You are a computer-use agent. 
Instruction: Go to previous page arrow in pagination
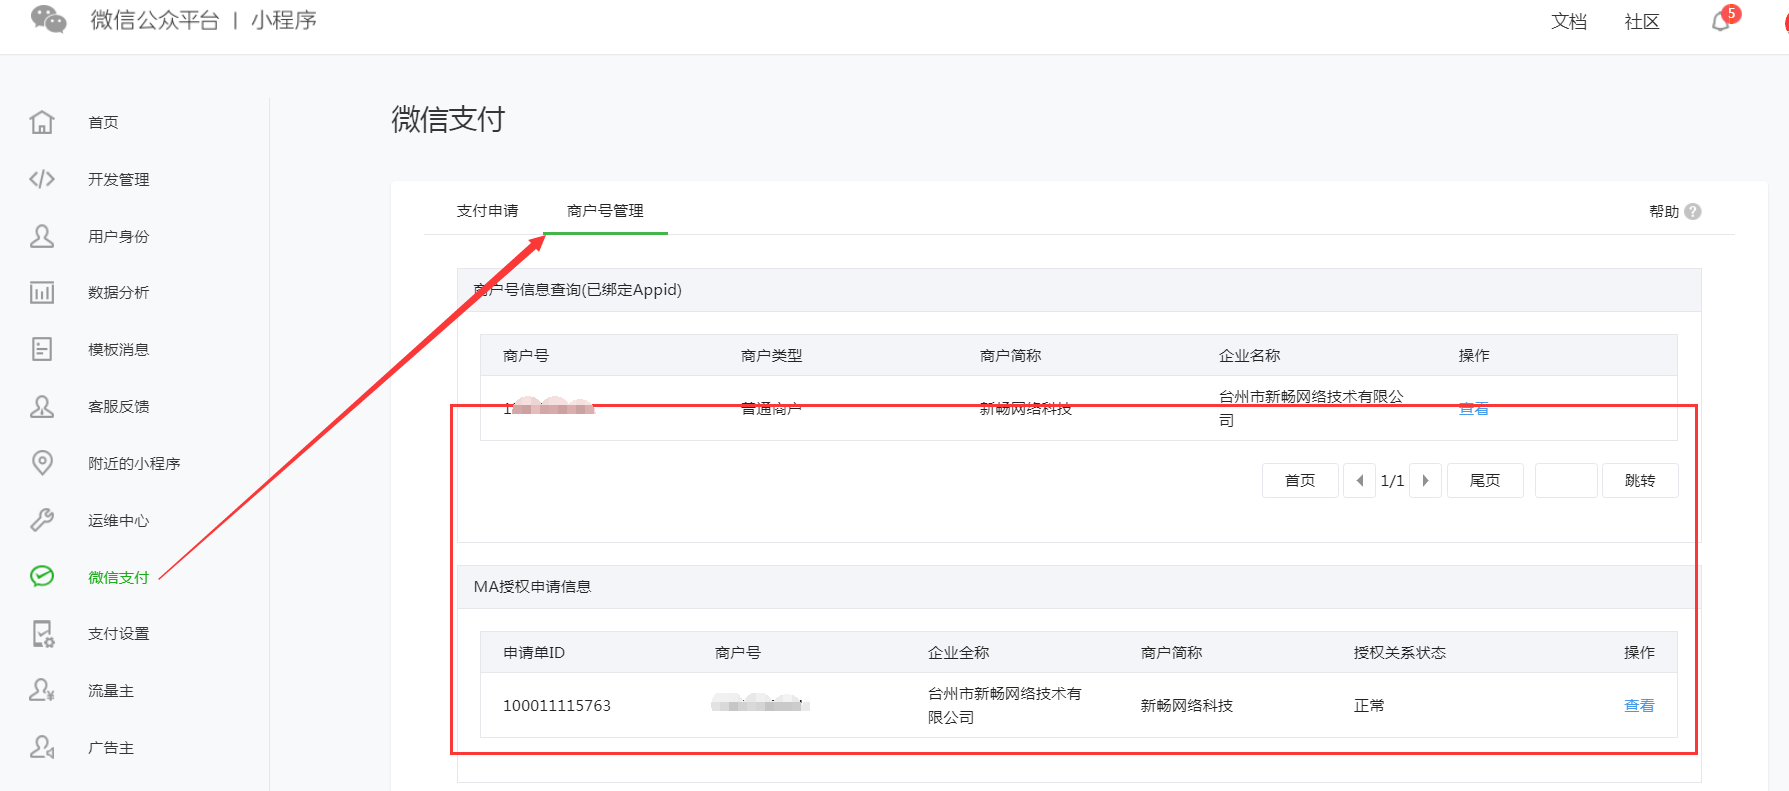[x=1359, y=481]
